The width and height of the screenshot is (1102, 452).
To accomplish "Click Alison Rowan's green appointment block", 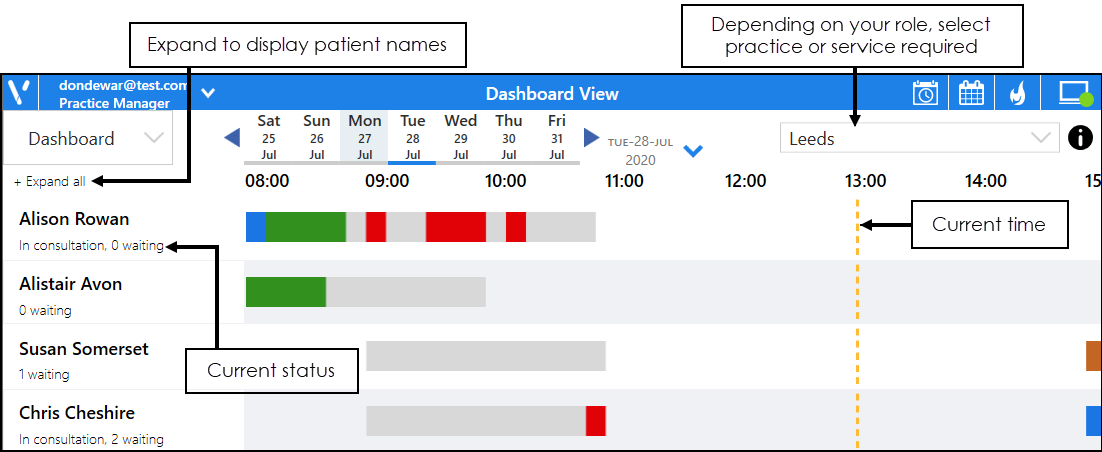I will [306, 227].
